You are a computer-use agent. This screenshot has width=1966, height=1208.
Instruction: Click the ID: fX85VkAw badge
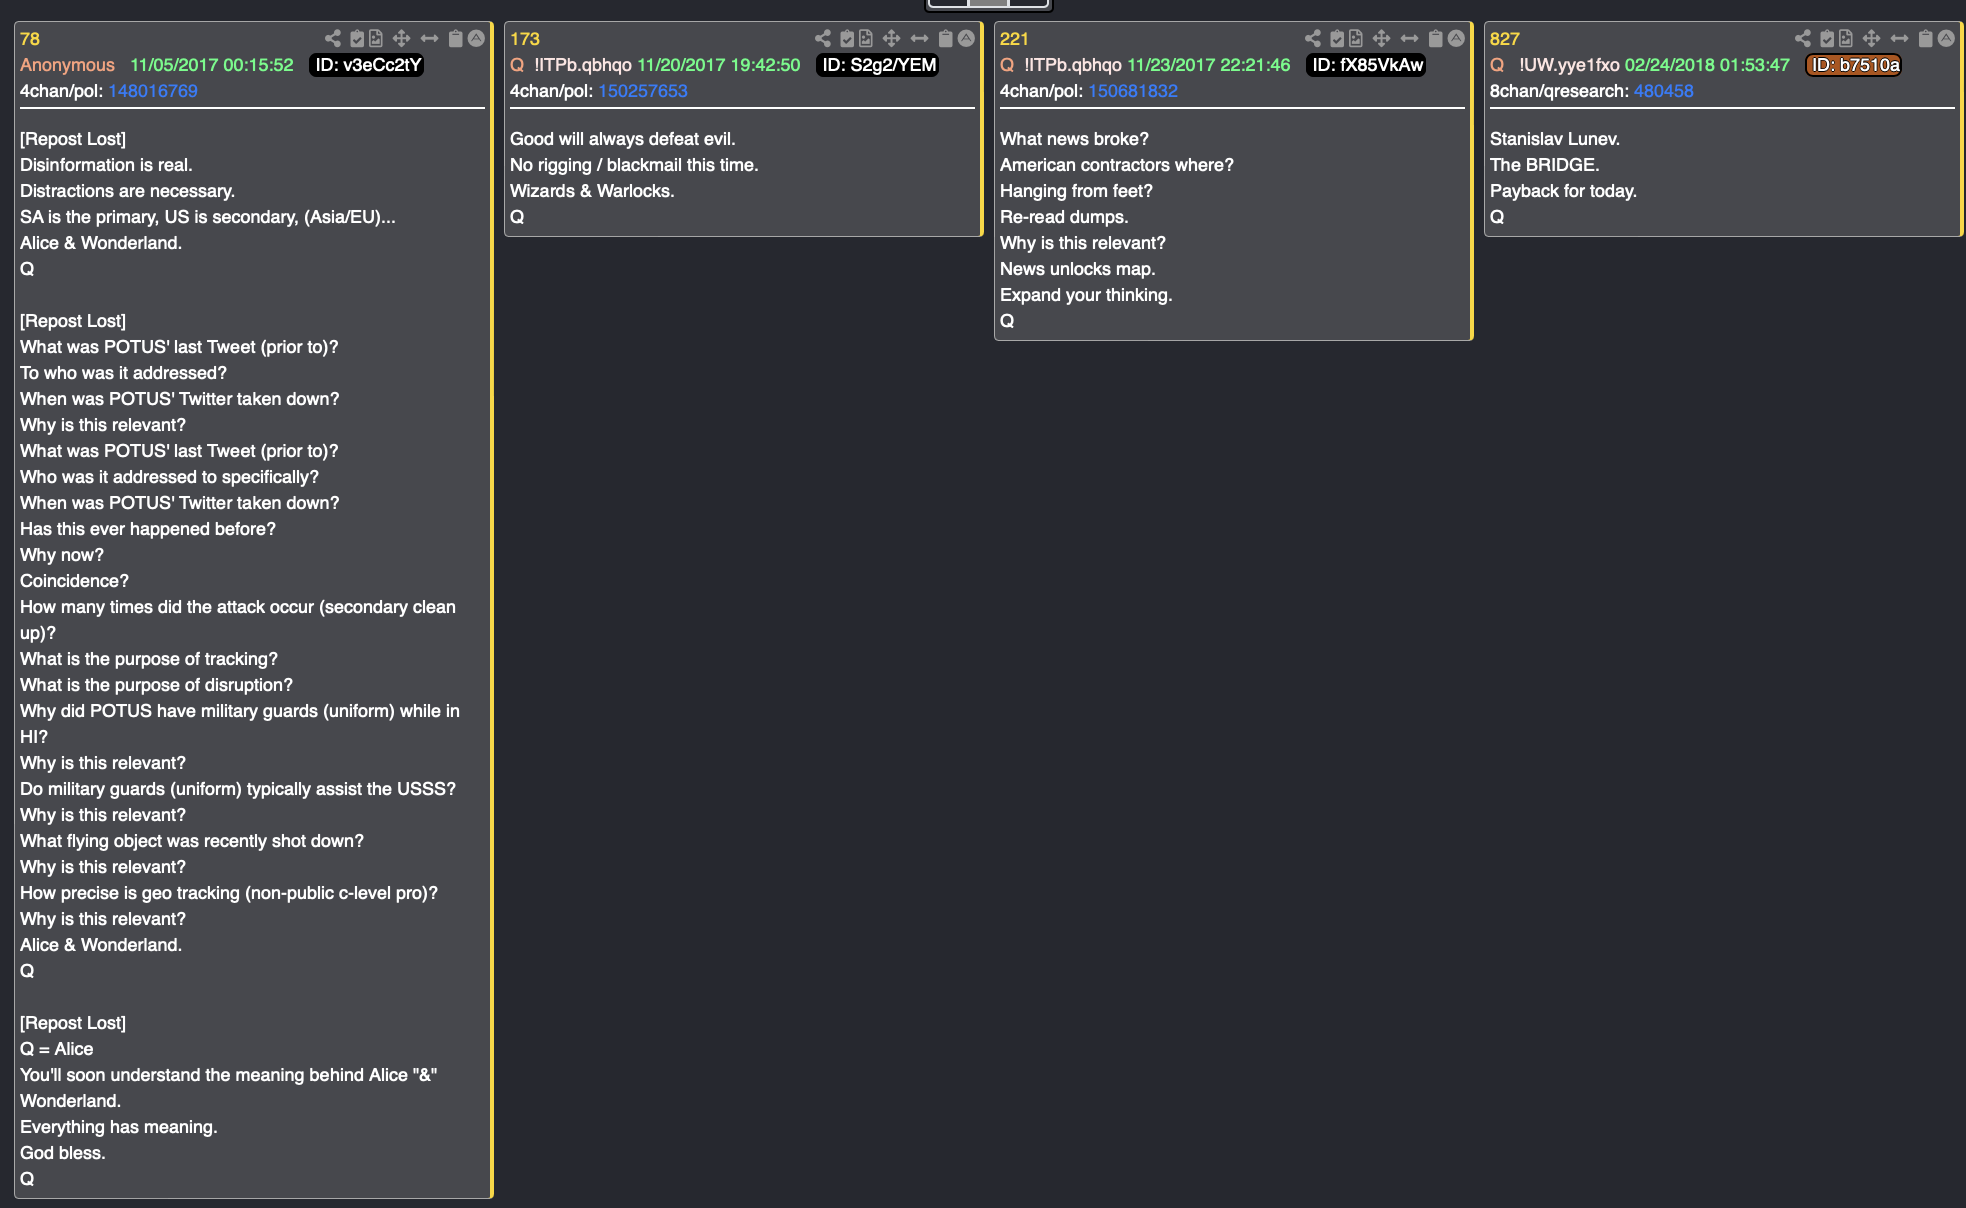click(x=1367, y=65)
